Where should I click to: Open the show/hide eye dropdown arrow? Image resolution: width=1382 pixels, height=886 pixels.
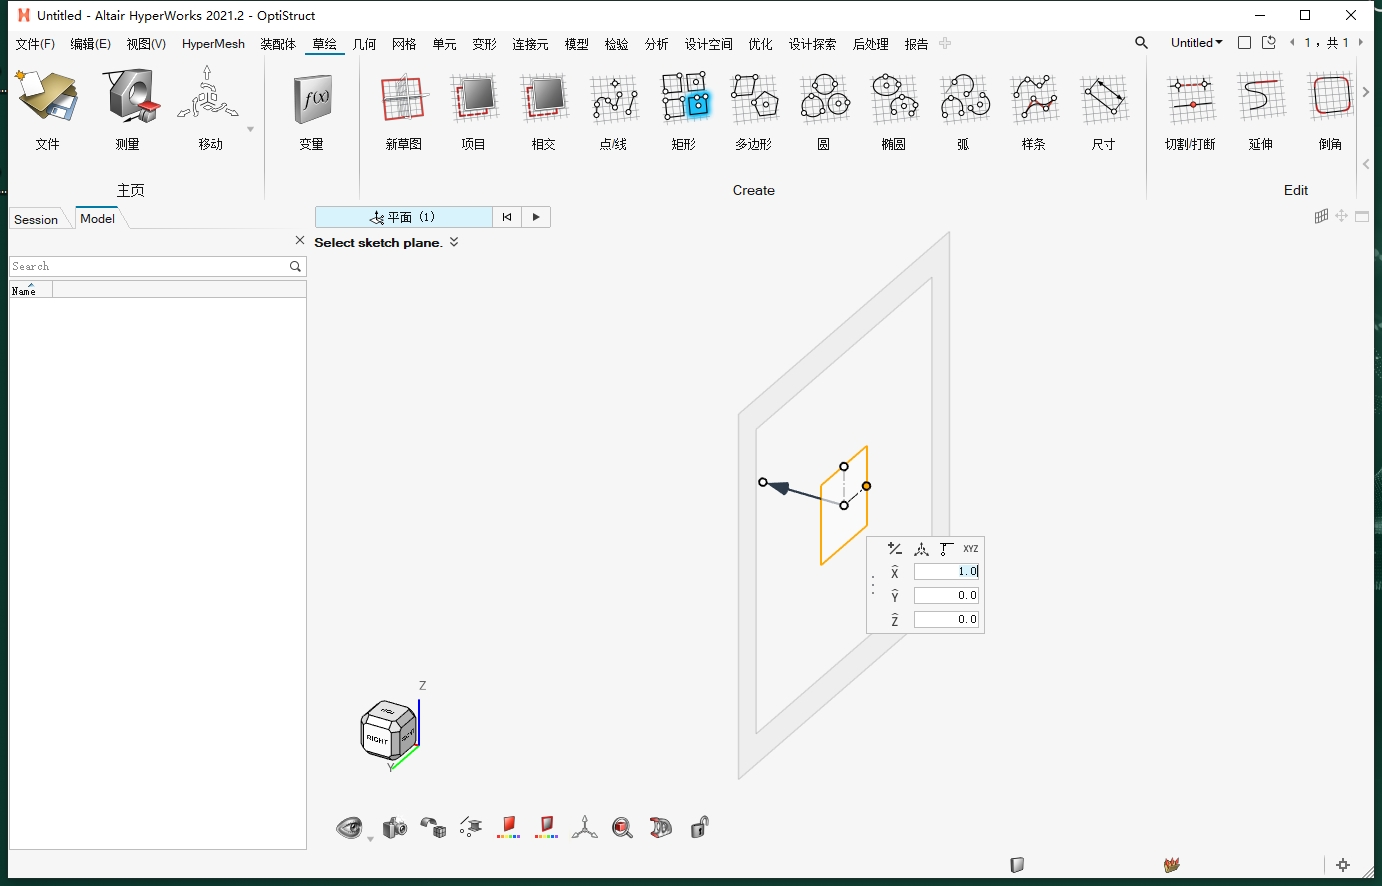coord(370,838)
